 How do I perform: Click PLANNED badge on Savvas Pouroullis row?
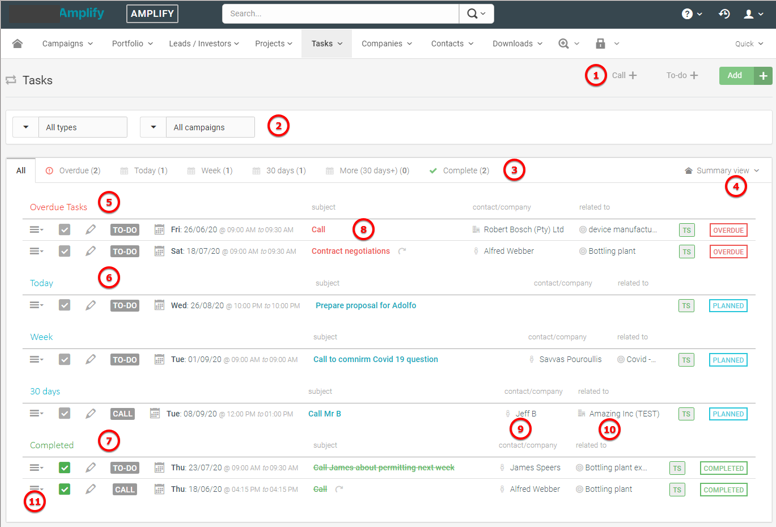[728, 360]
